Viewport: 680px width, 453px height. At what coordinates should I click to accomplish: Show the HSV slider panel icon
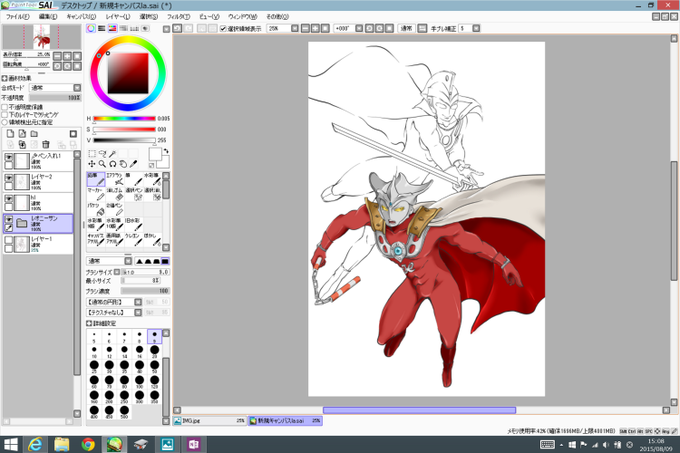click(112, 29)
